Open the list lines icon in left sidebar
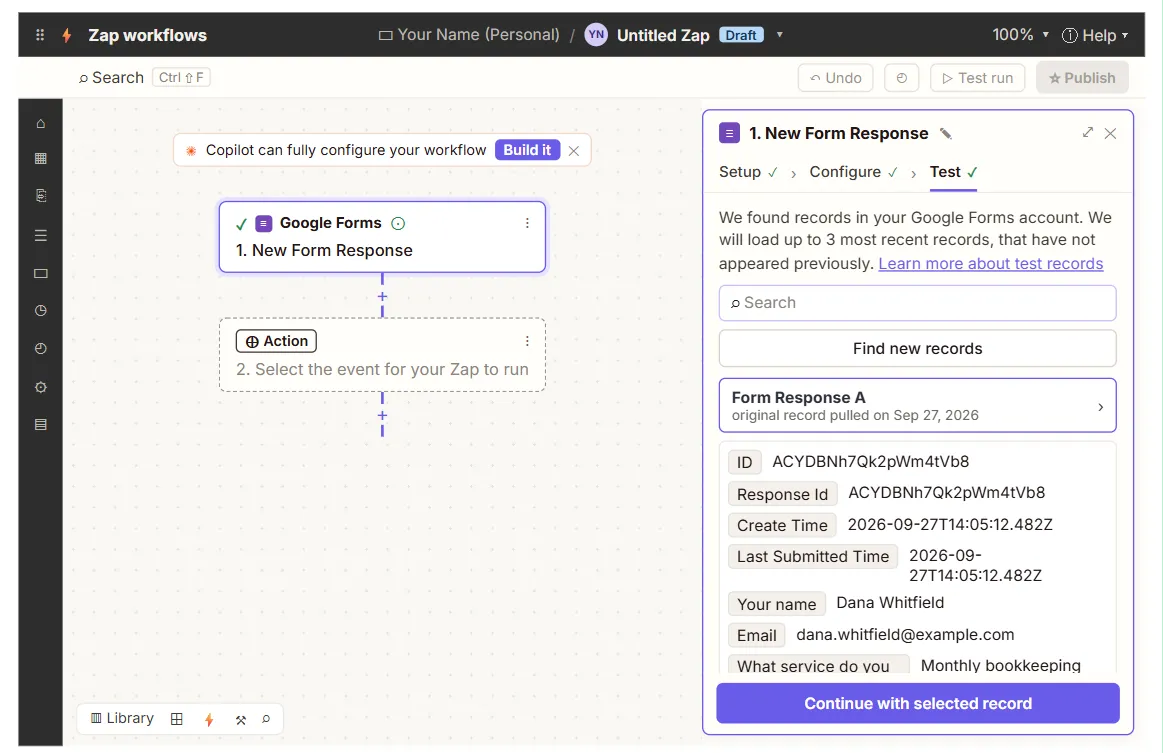The width and height of the screenshot is (1163, 753). click(x=41, y=235)
